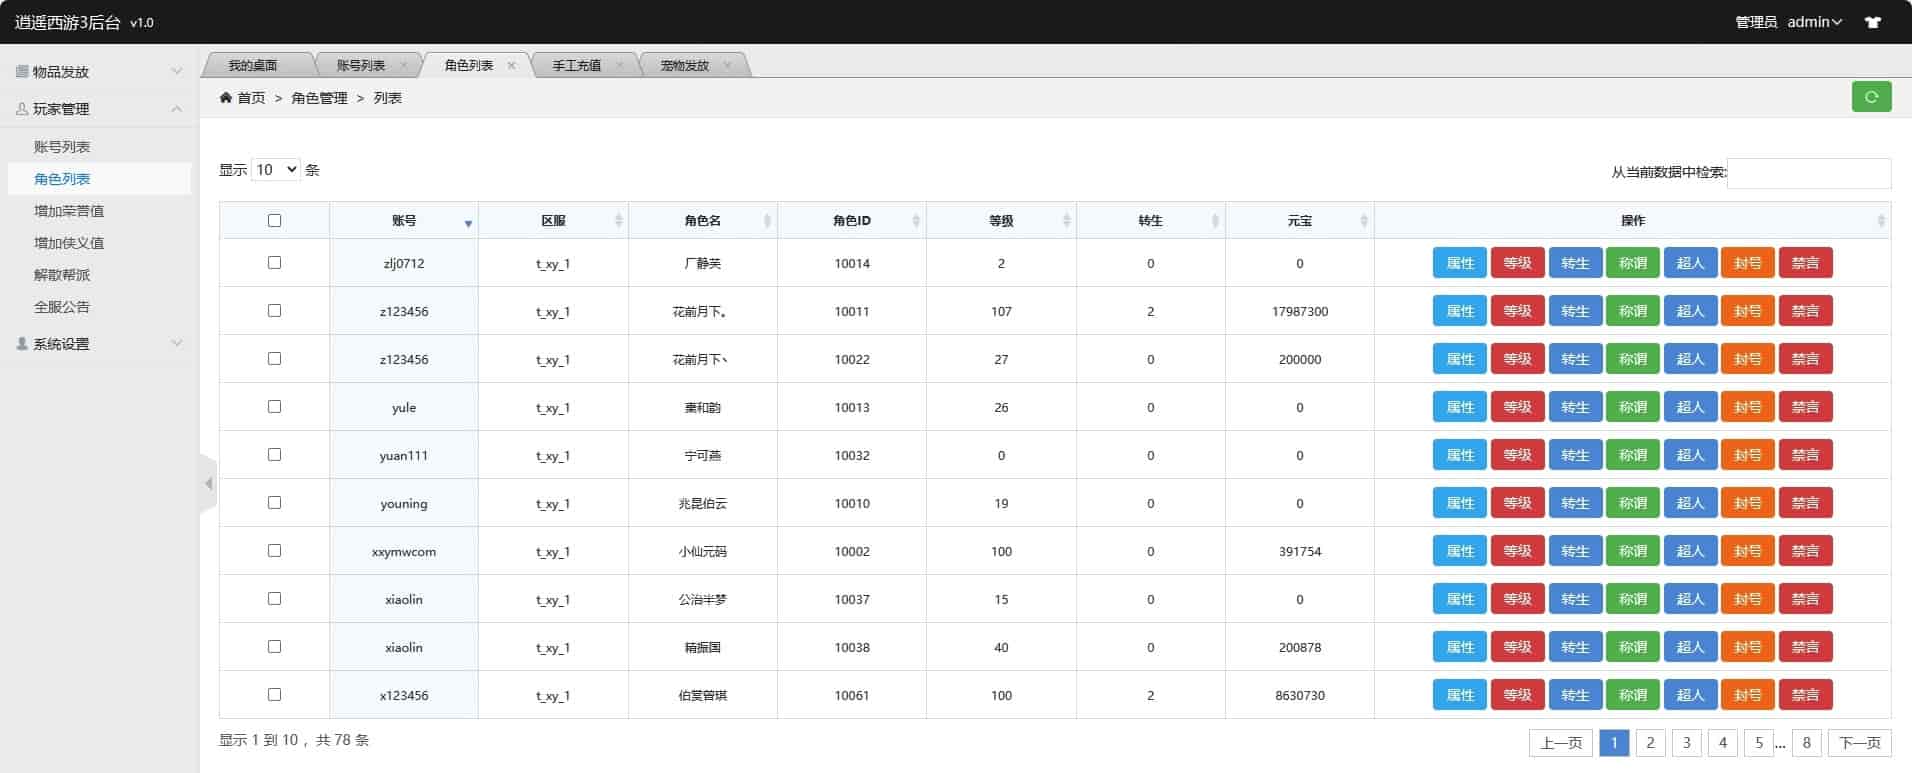Open 账号列表 in the sidebar menu
Viewport: 1912px width, 773px height.
point(62,147)
